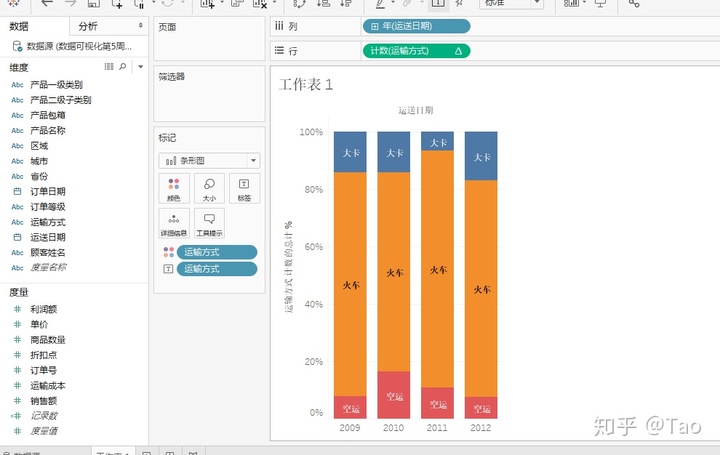This screenshot has height=455, width=720.
Task: Click the 页面 pages shelf area
Action: coord(209,39)
